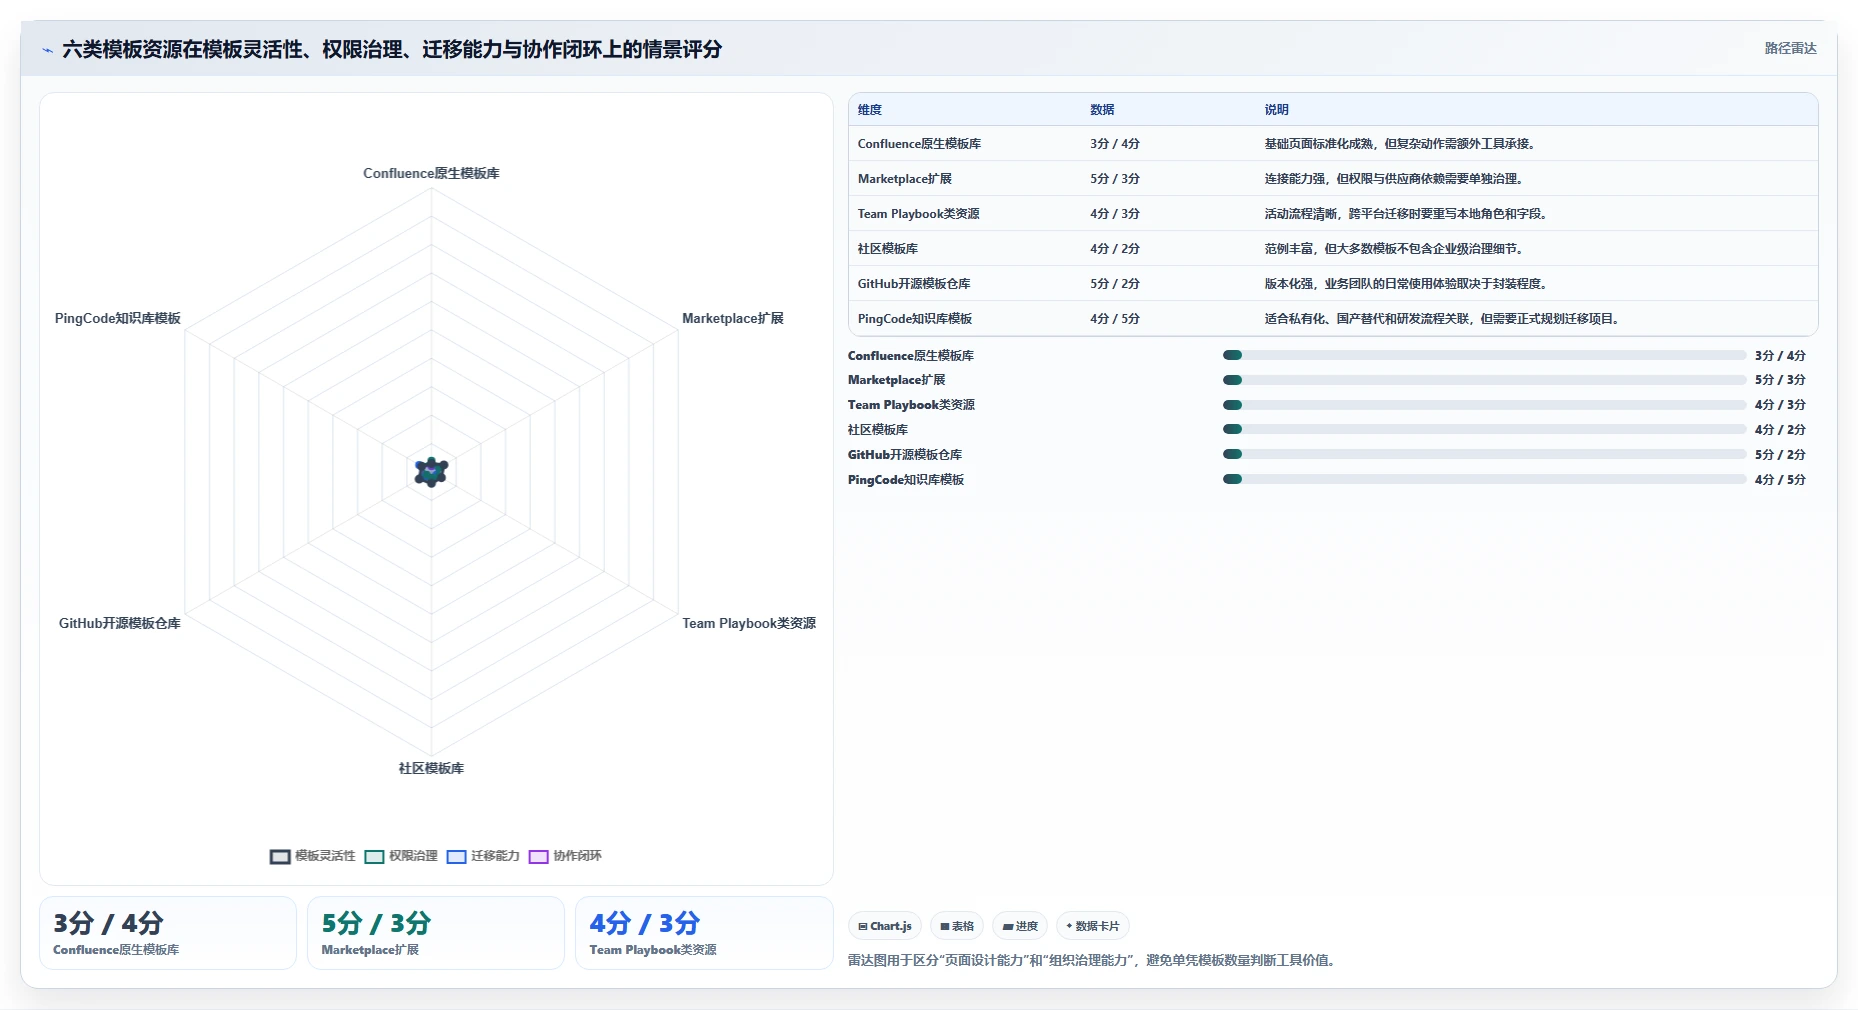Click the radar axis label Team Playbook类资源

(749, 623)
